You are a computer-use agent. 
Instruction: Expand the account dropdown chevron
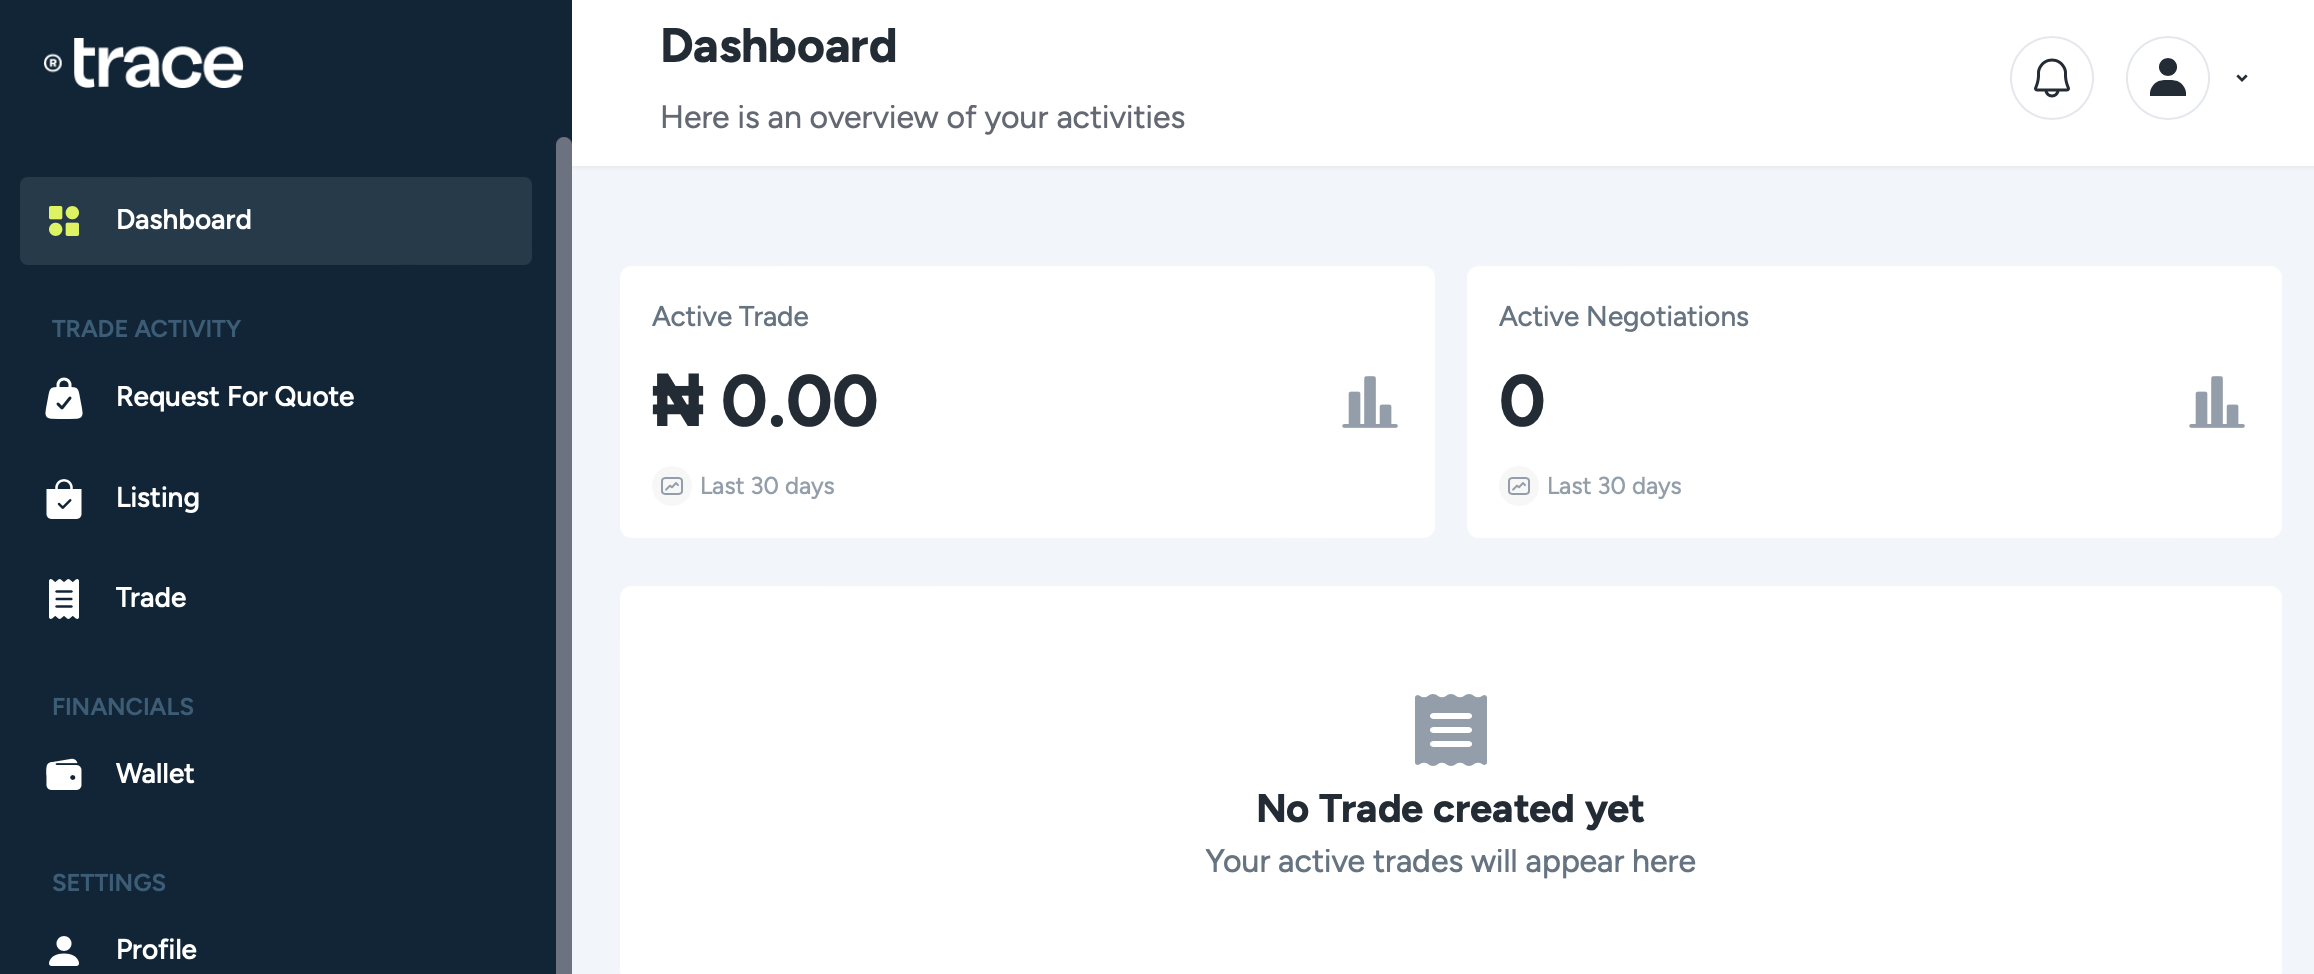point(2242,78)
